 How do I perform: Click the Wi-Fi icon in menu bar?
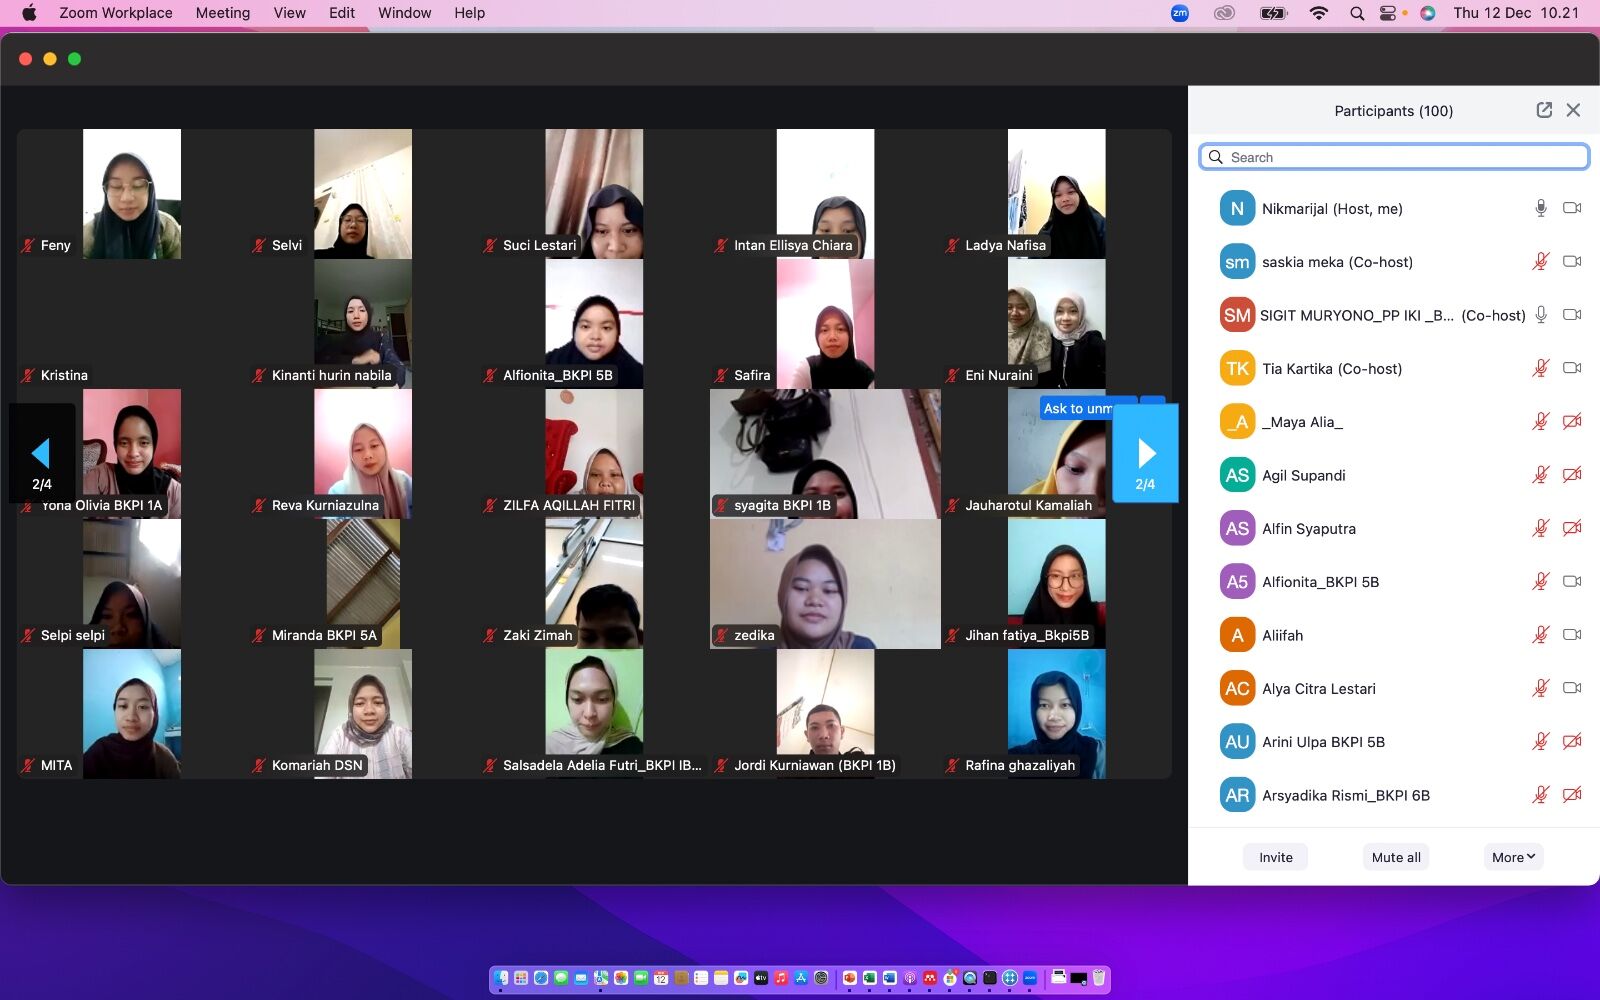click(x=1319, y=13)
